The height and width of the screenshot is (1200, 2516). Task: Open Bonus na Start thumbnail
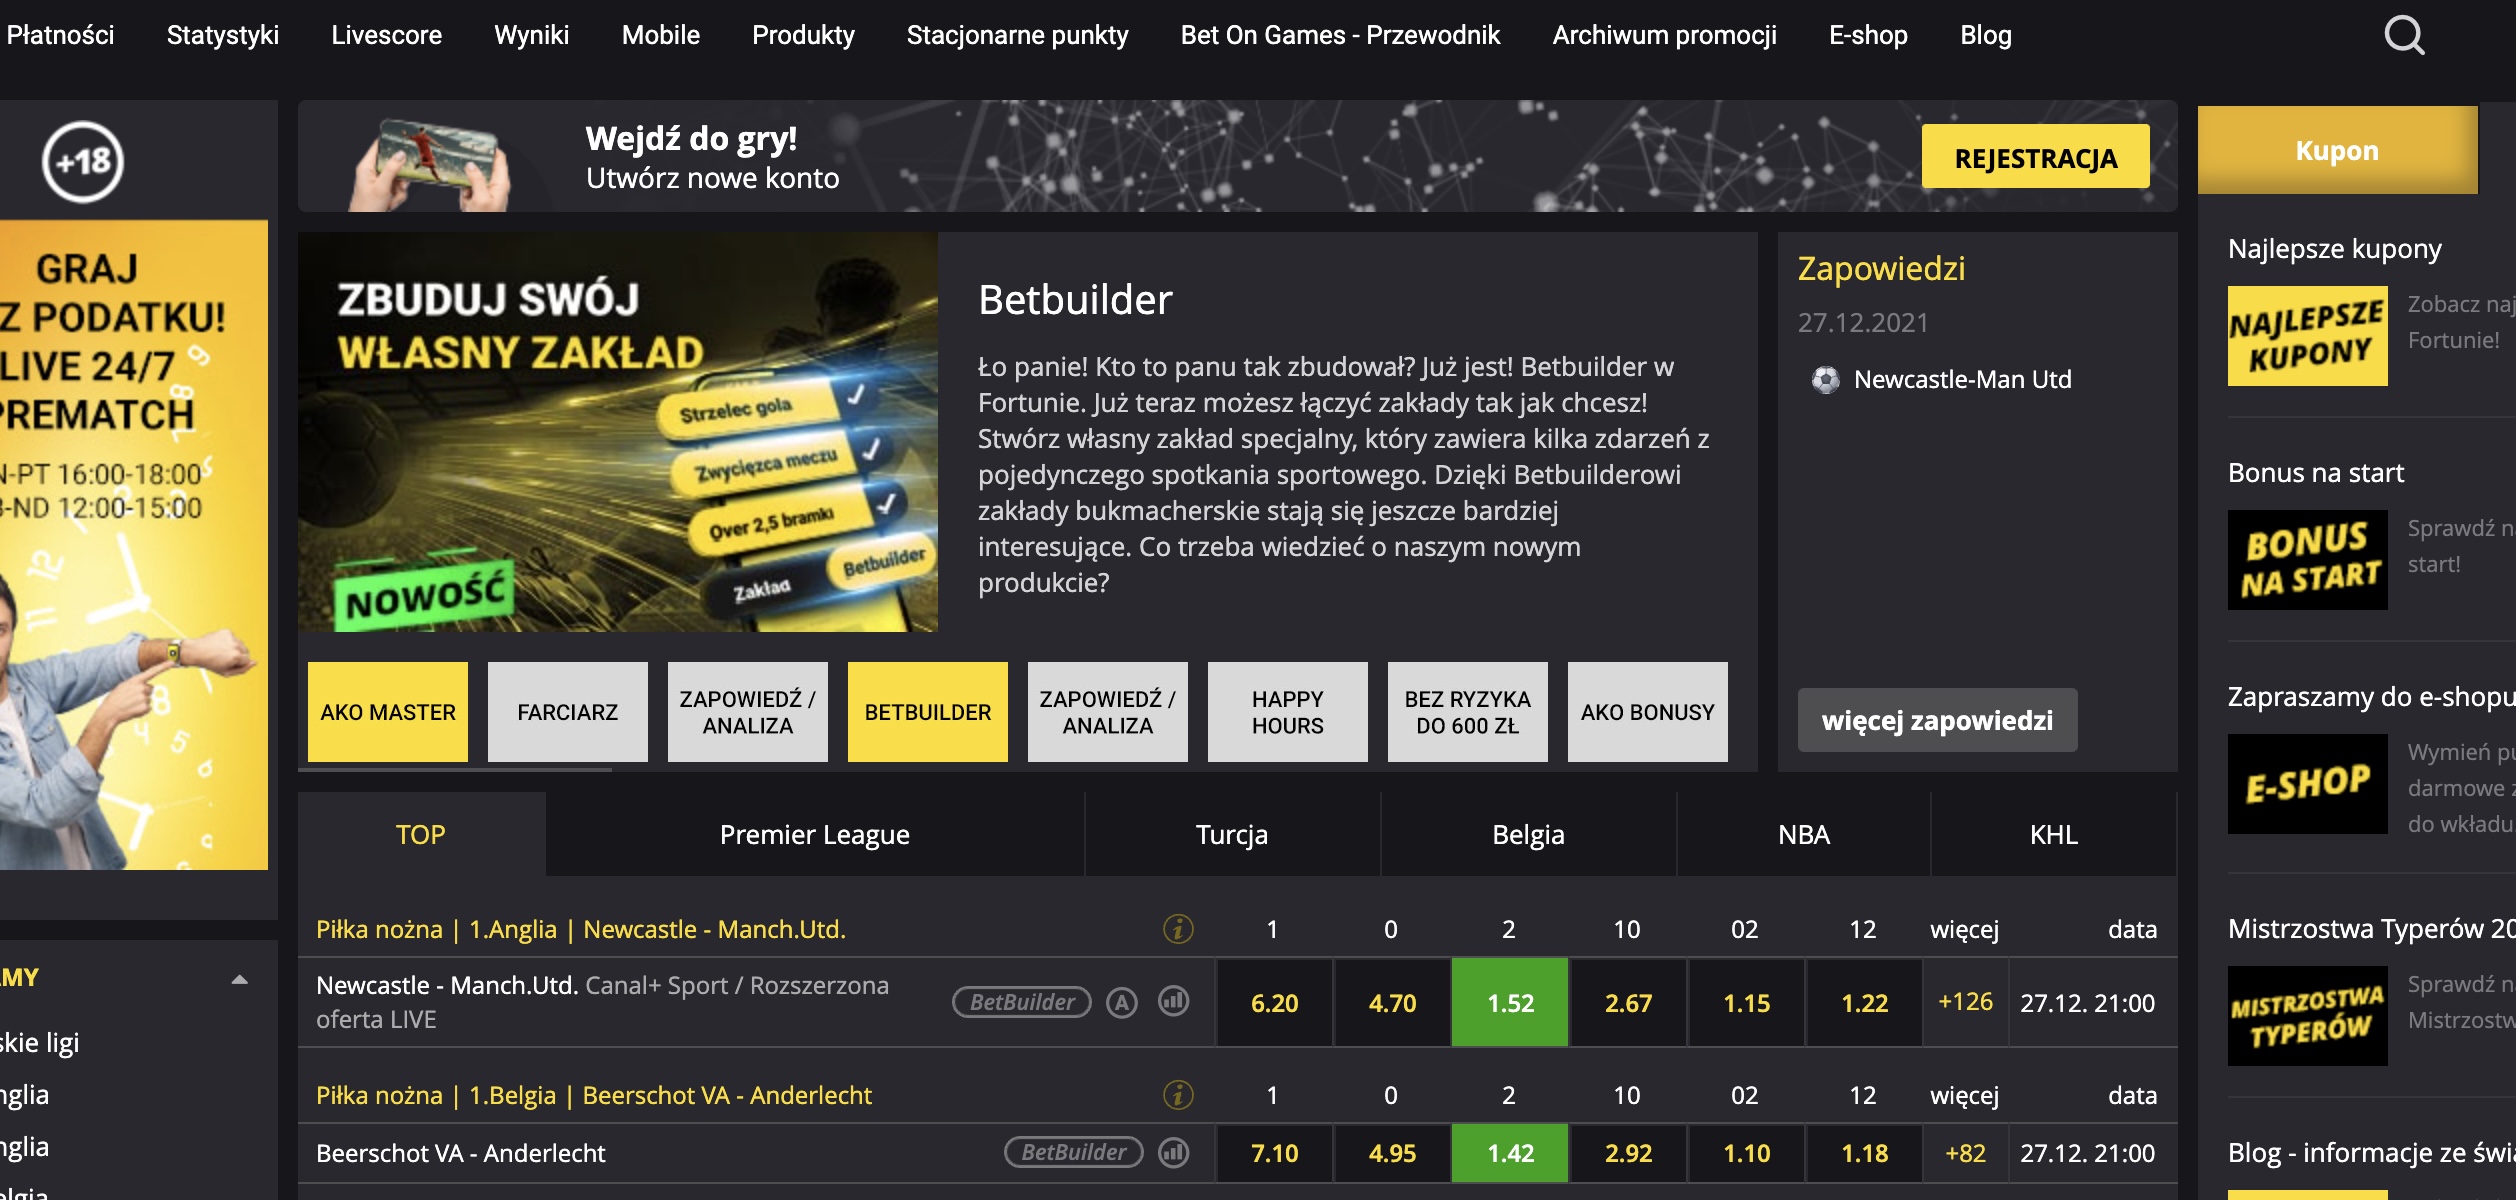[2307, 560]
